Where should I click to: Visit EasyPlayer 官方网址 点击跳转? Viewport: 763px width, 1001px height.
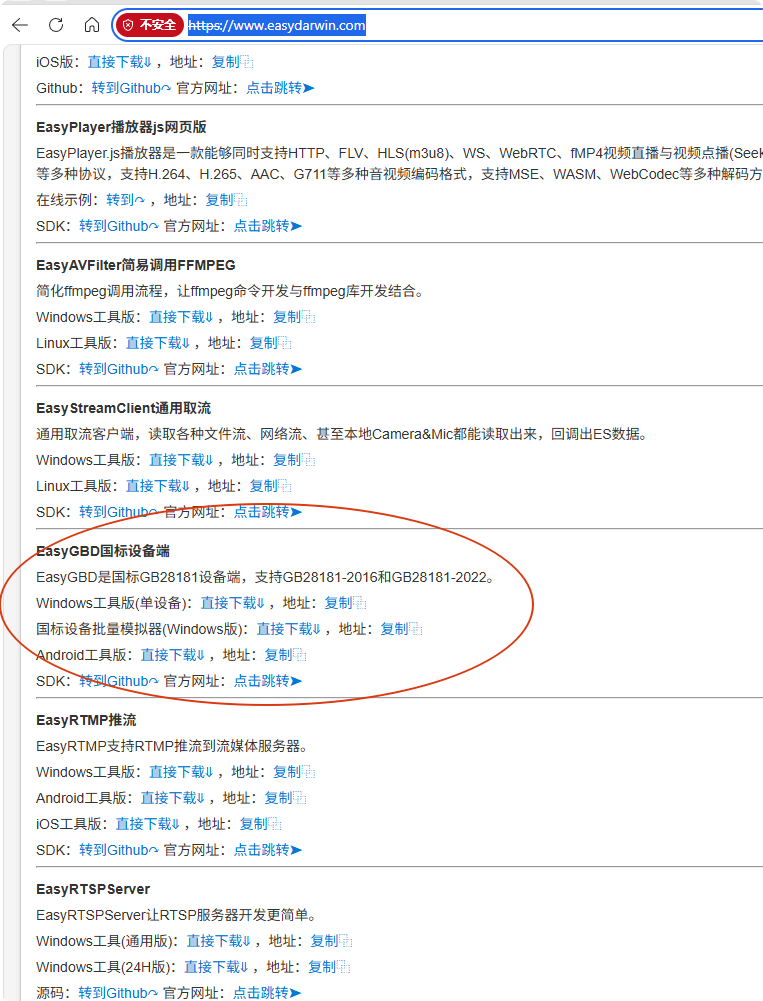[x=268, y=226]
